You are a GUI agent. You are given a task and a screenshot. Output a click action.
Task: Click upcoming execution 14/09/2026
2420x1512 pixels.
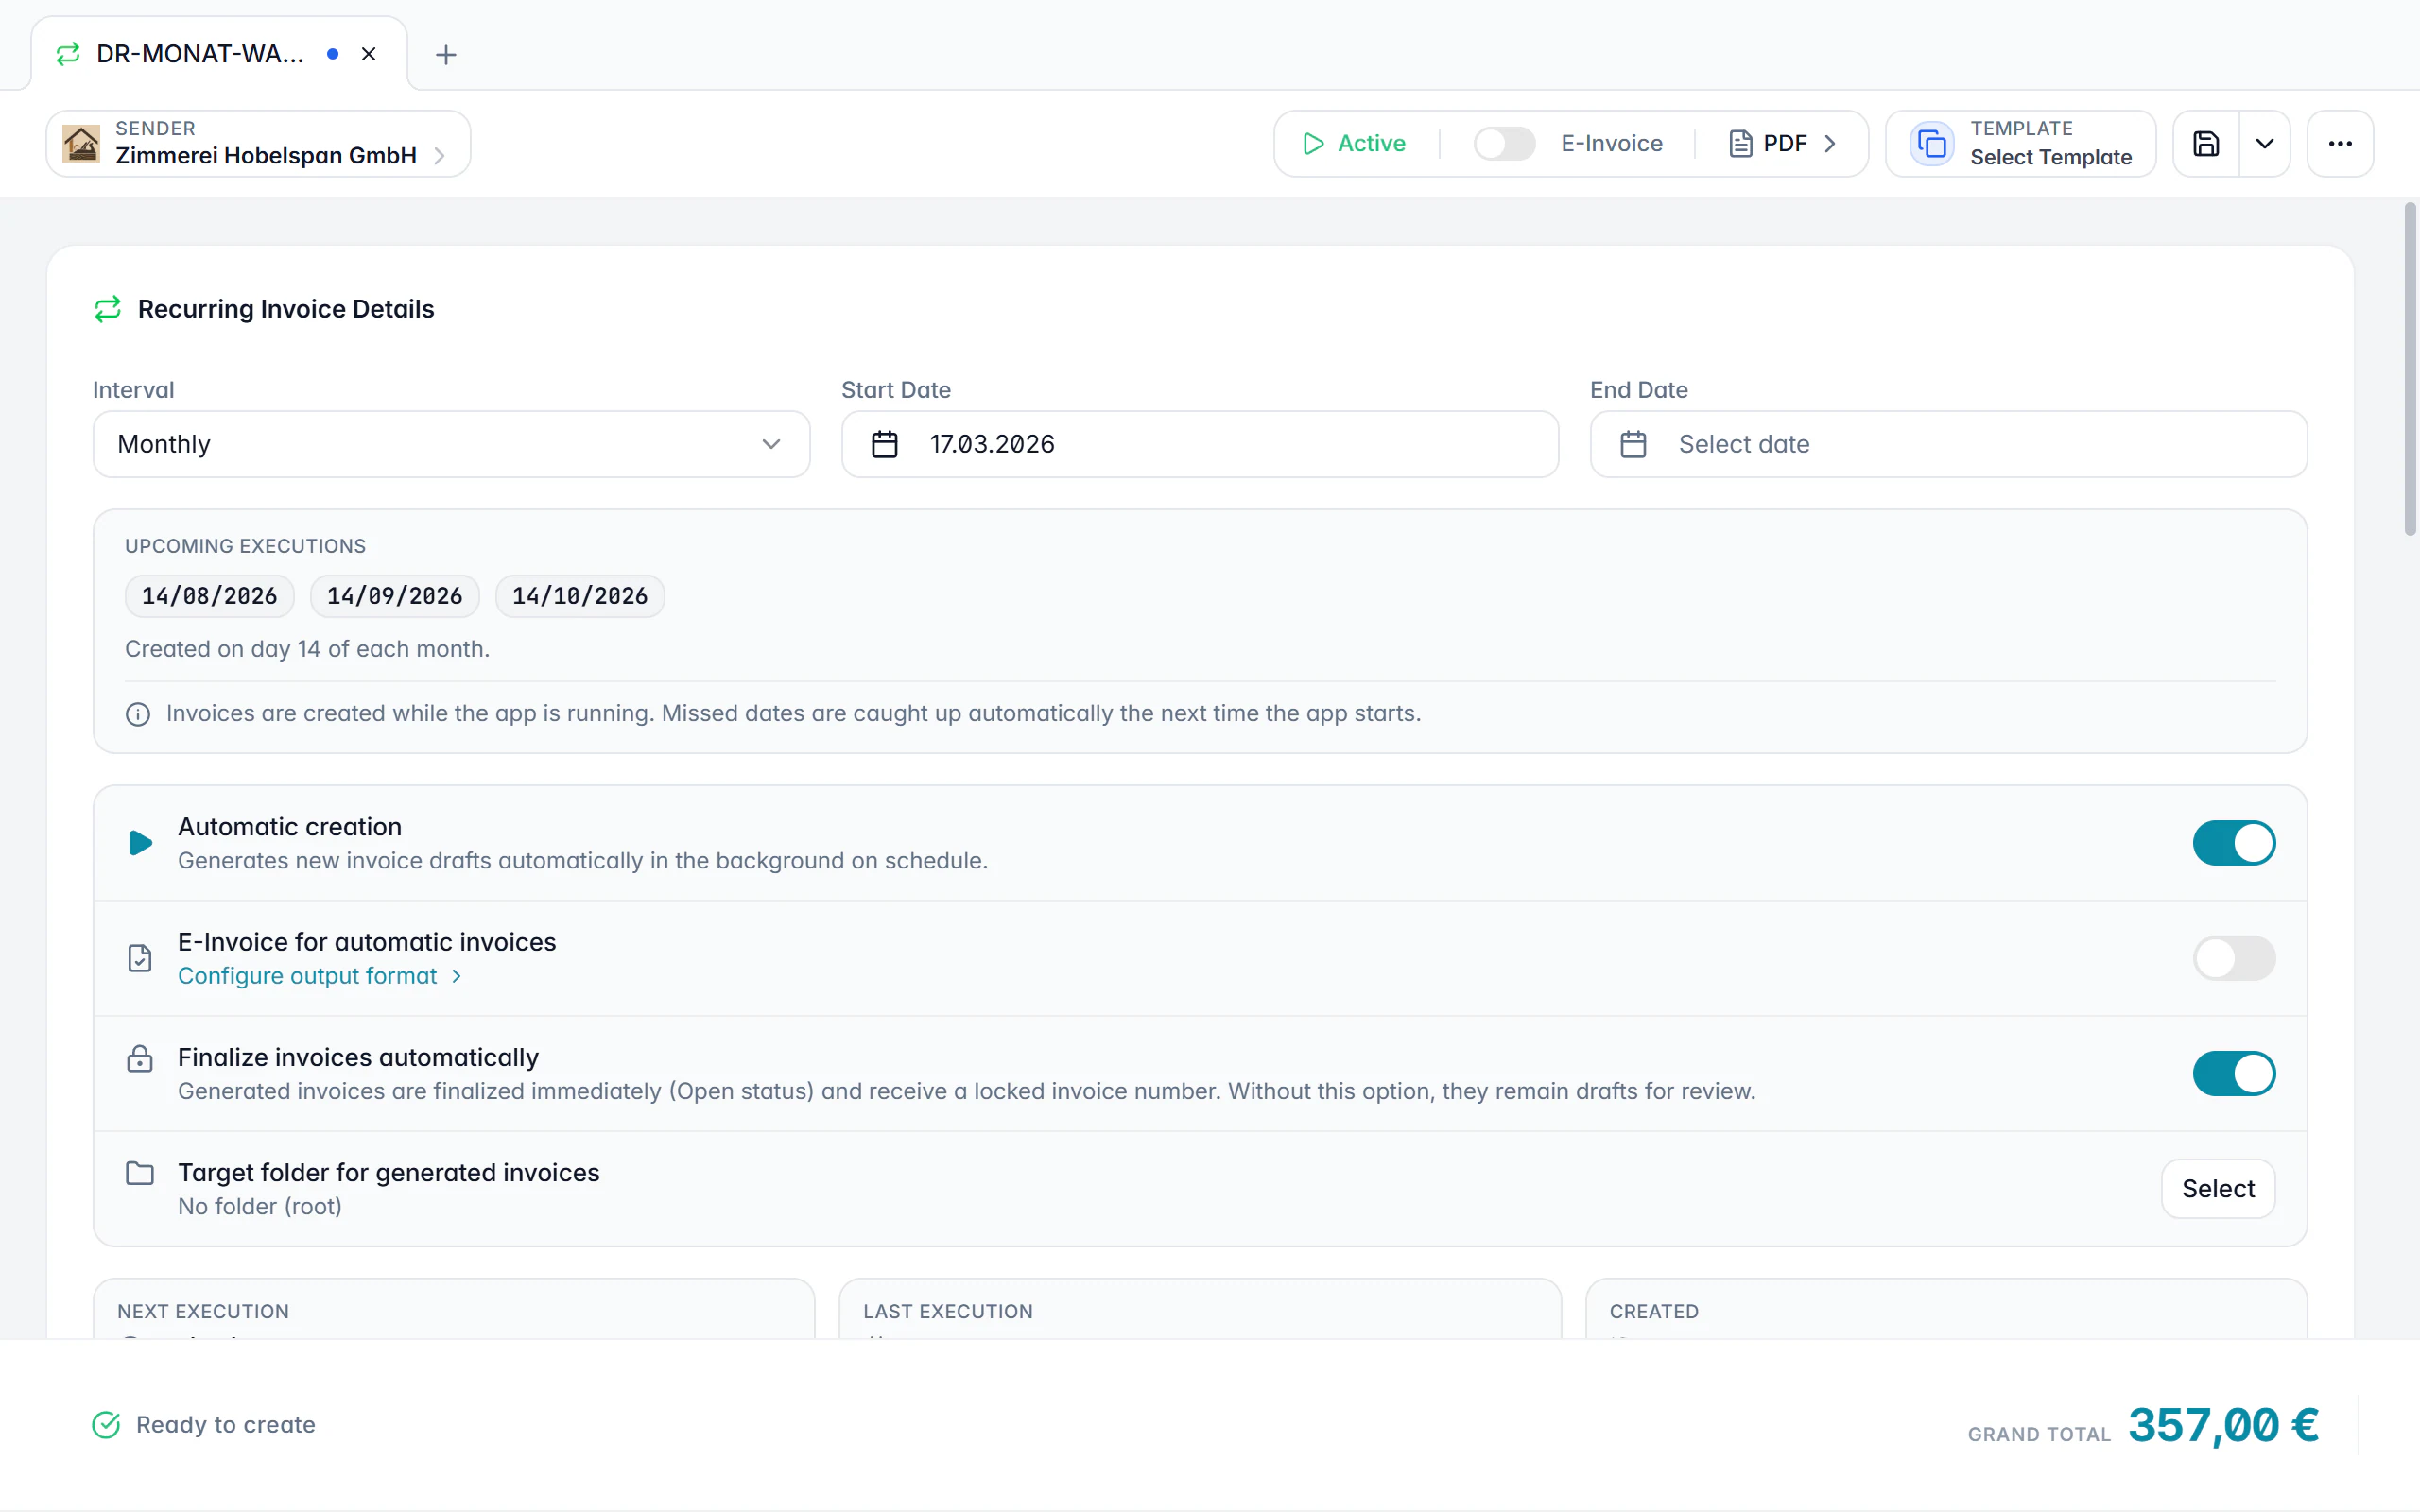395,596
